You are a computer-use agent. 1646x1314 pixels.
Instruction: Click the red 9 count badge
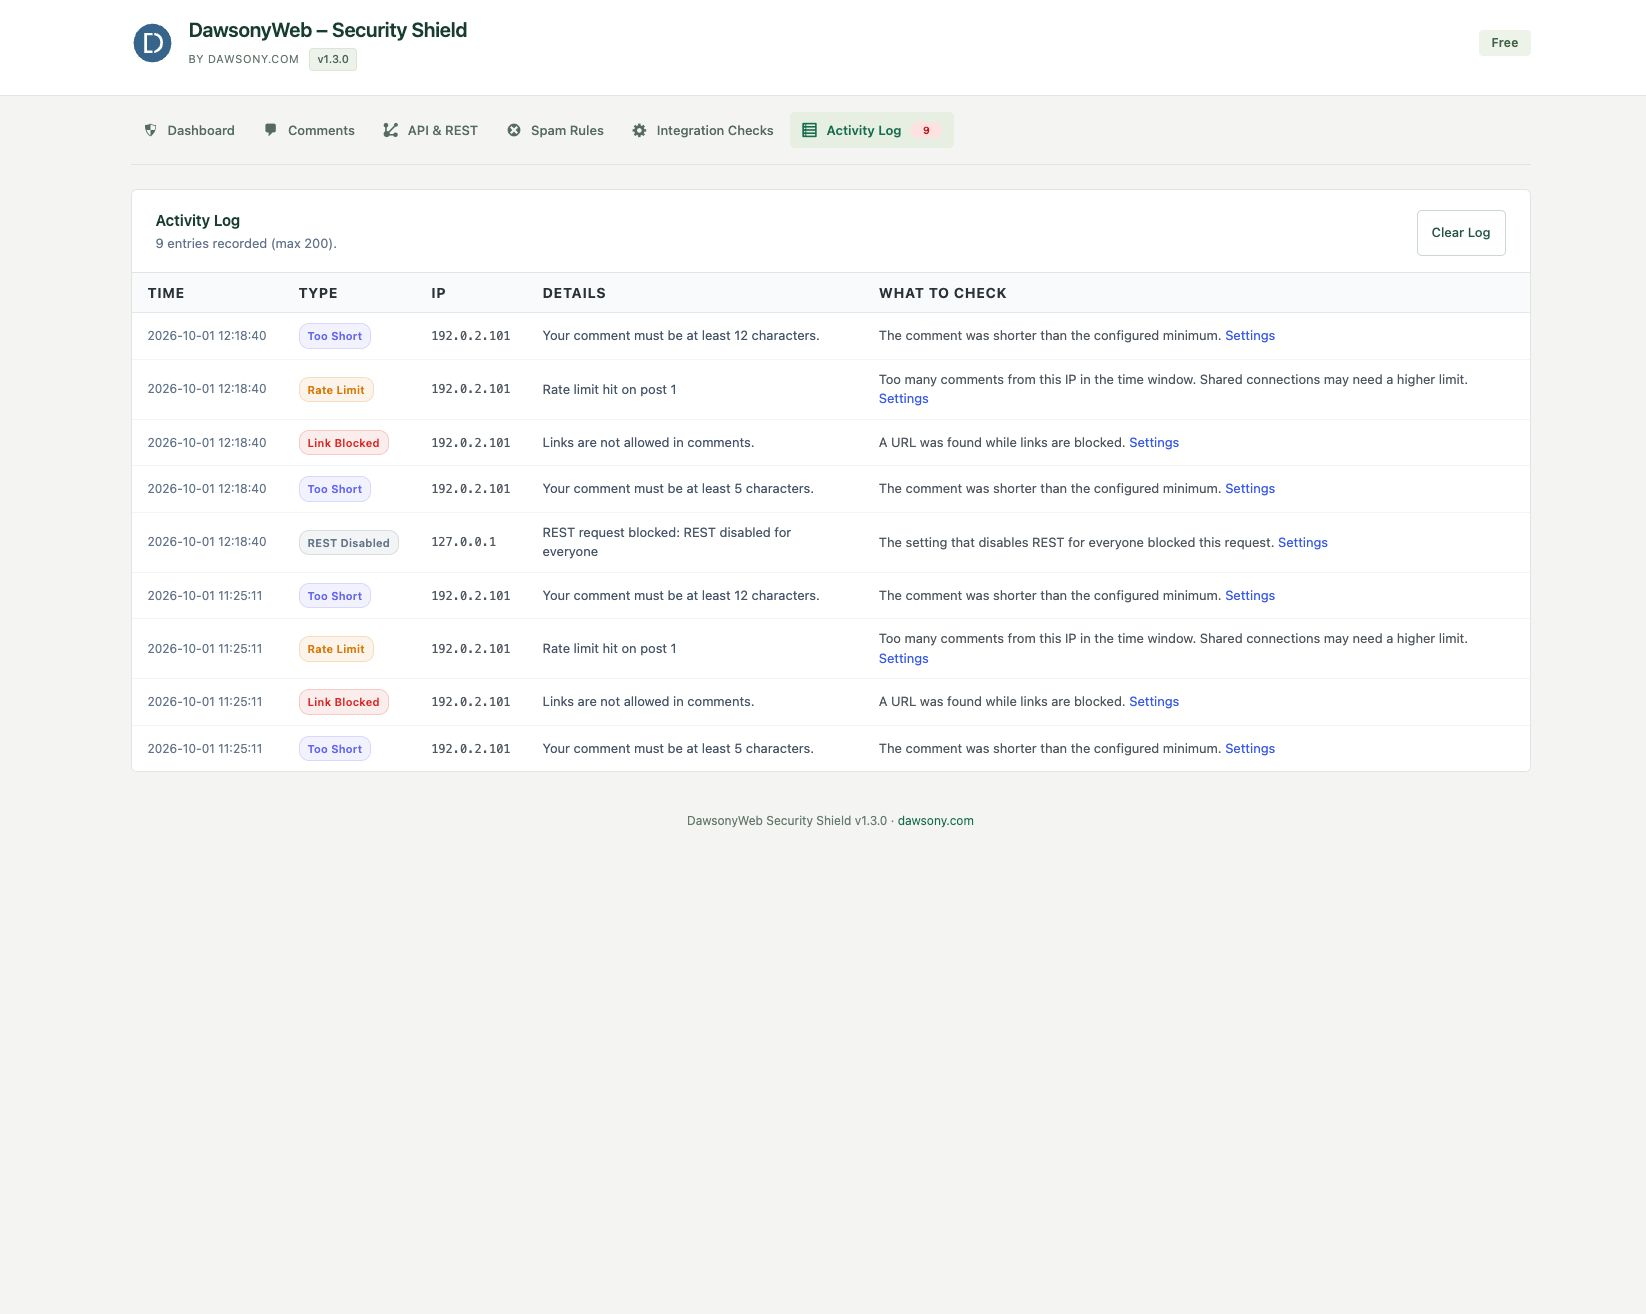click(x=926, y=130)
